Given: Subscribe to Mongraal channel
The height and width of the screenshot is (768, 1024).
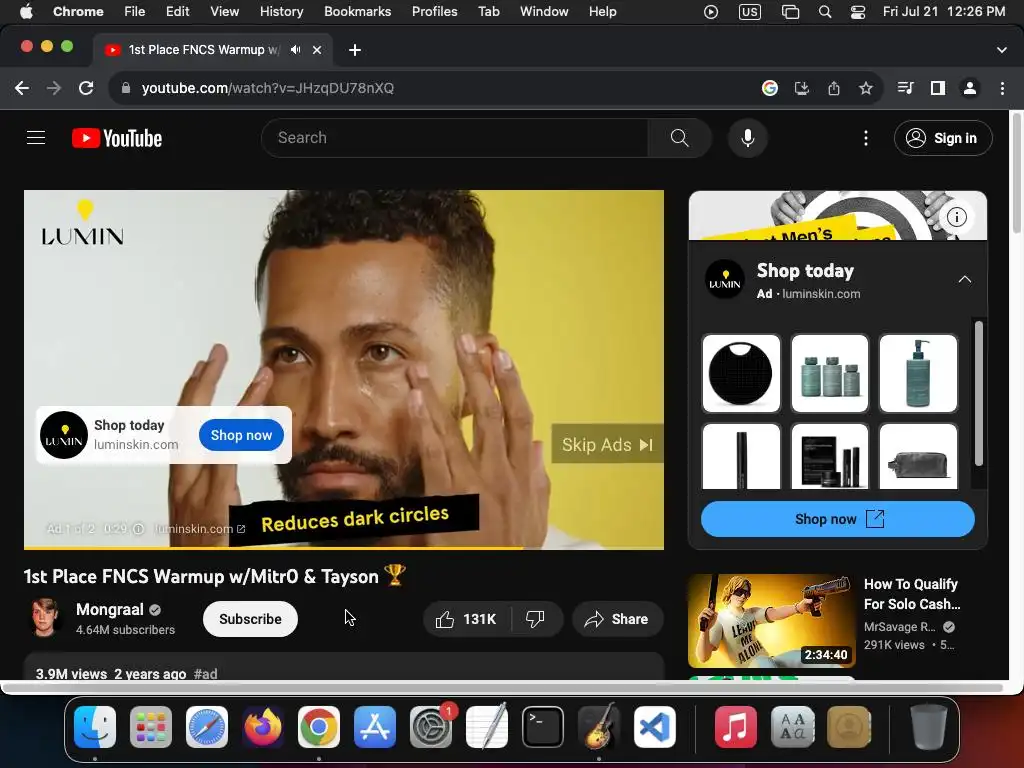Looking at the screenshot, I should pos(250,619).
